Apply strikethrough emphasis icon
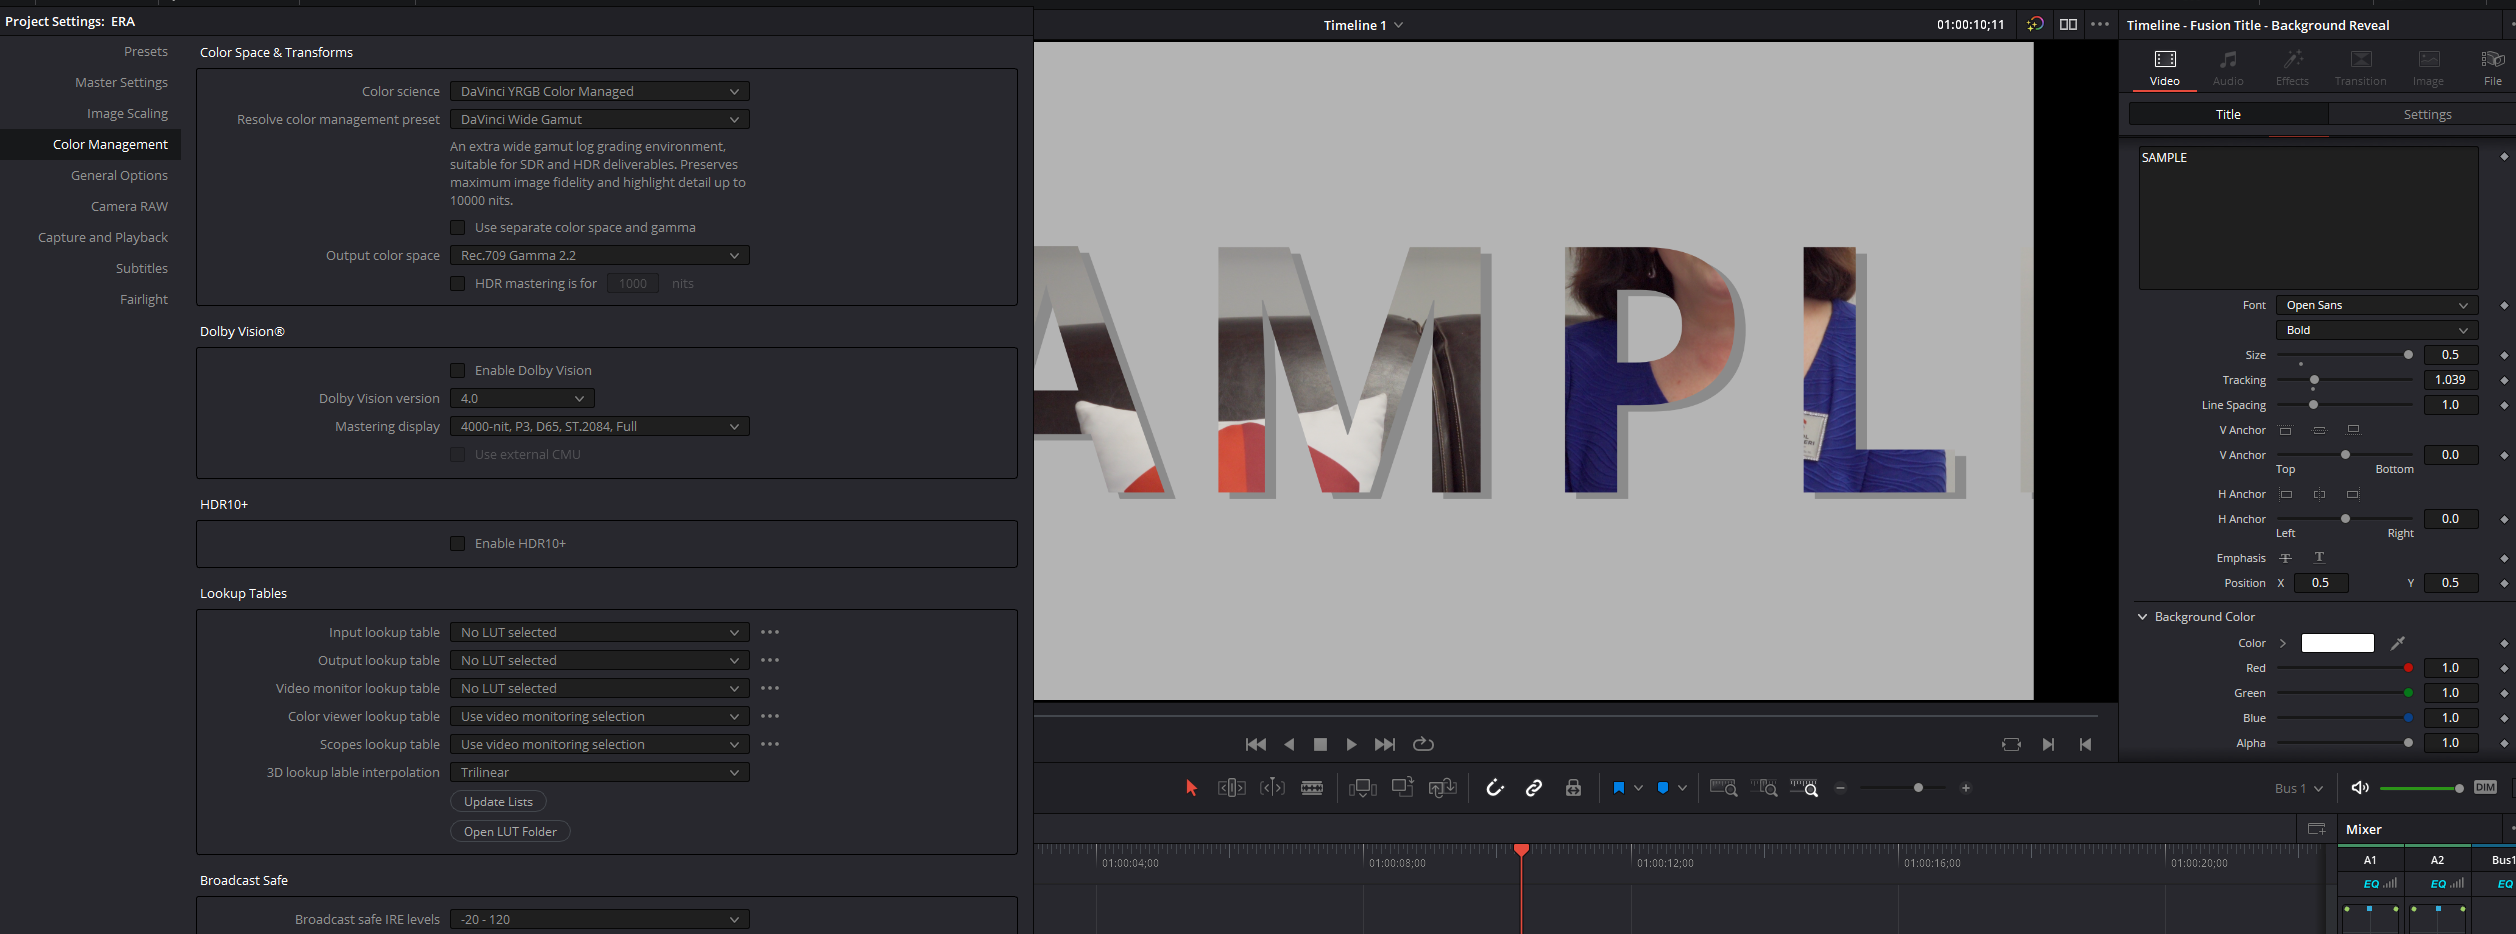This screenshot has width=2516, height=934. (2286, 558)
